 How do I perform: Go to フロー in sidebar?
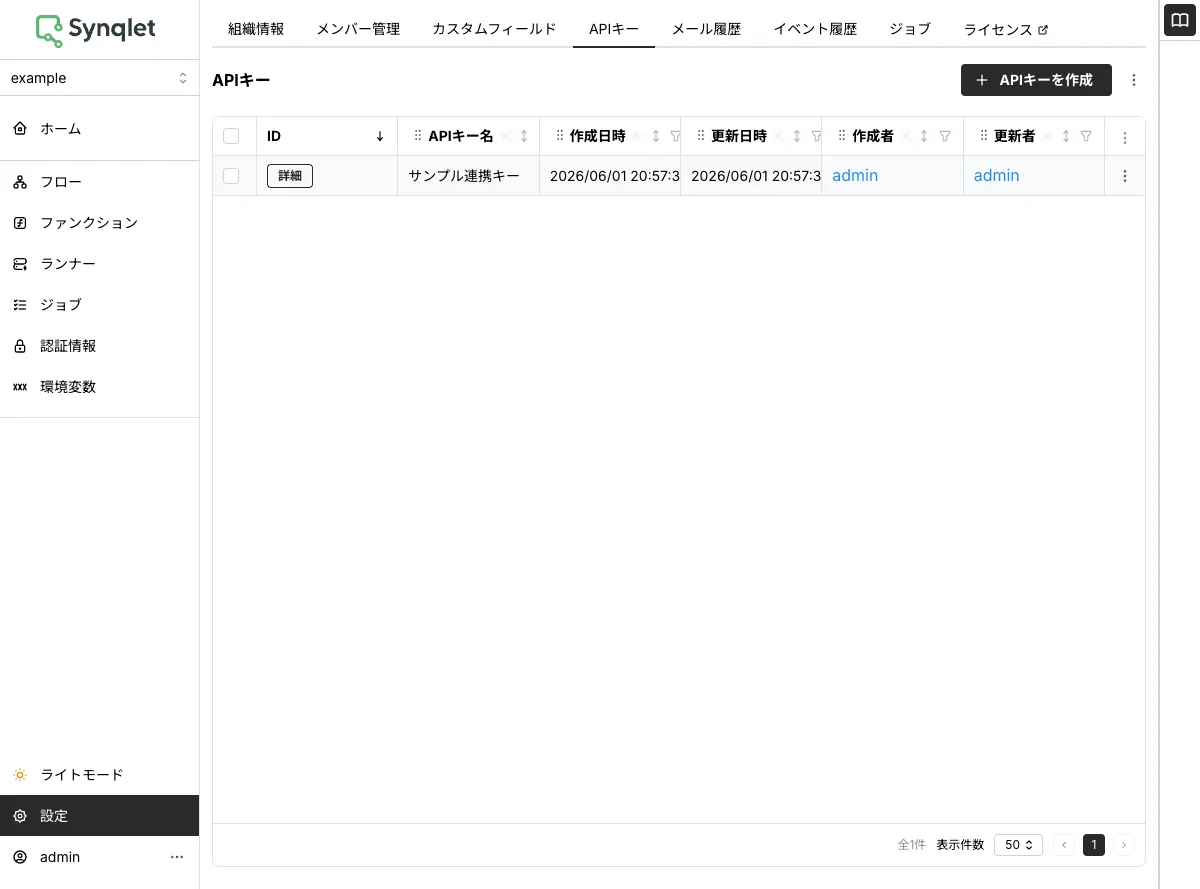pyautogui.click(x=99, y=182)
